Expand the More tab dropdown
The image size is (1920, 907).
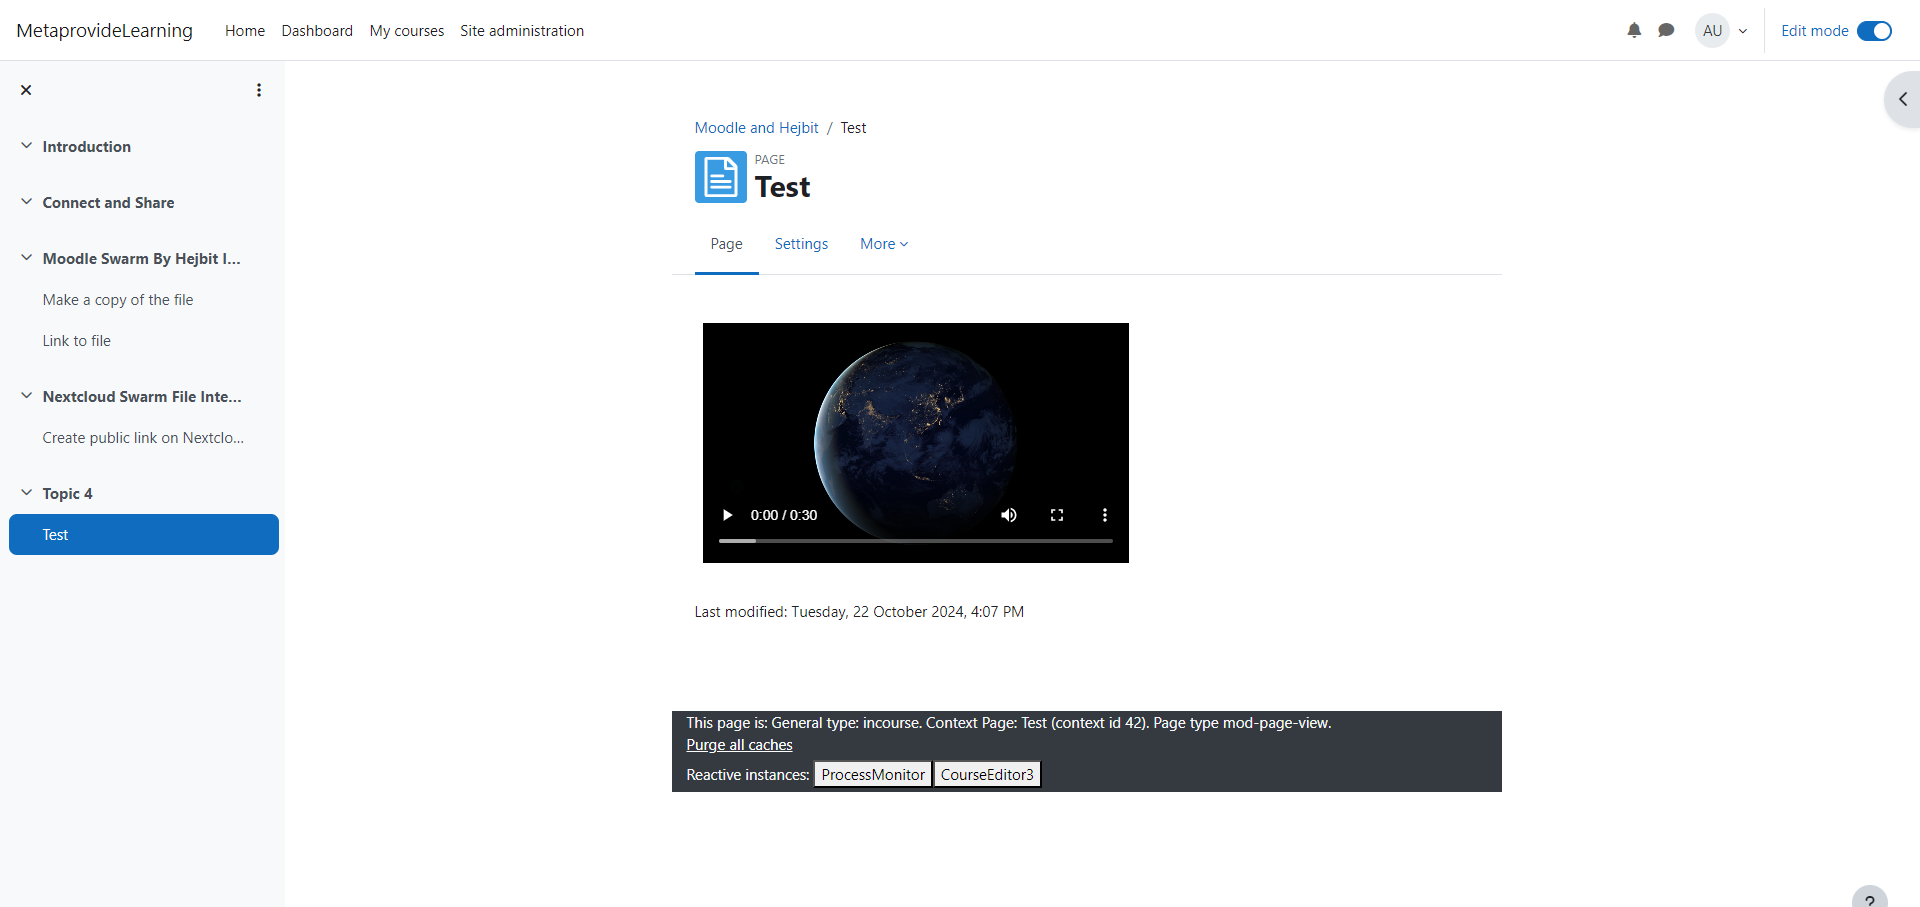(x=883, y=244)
